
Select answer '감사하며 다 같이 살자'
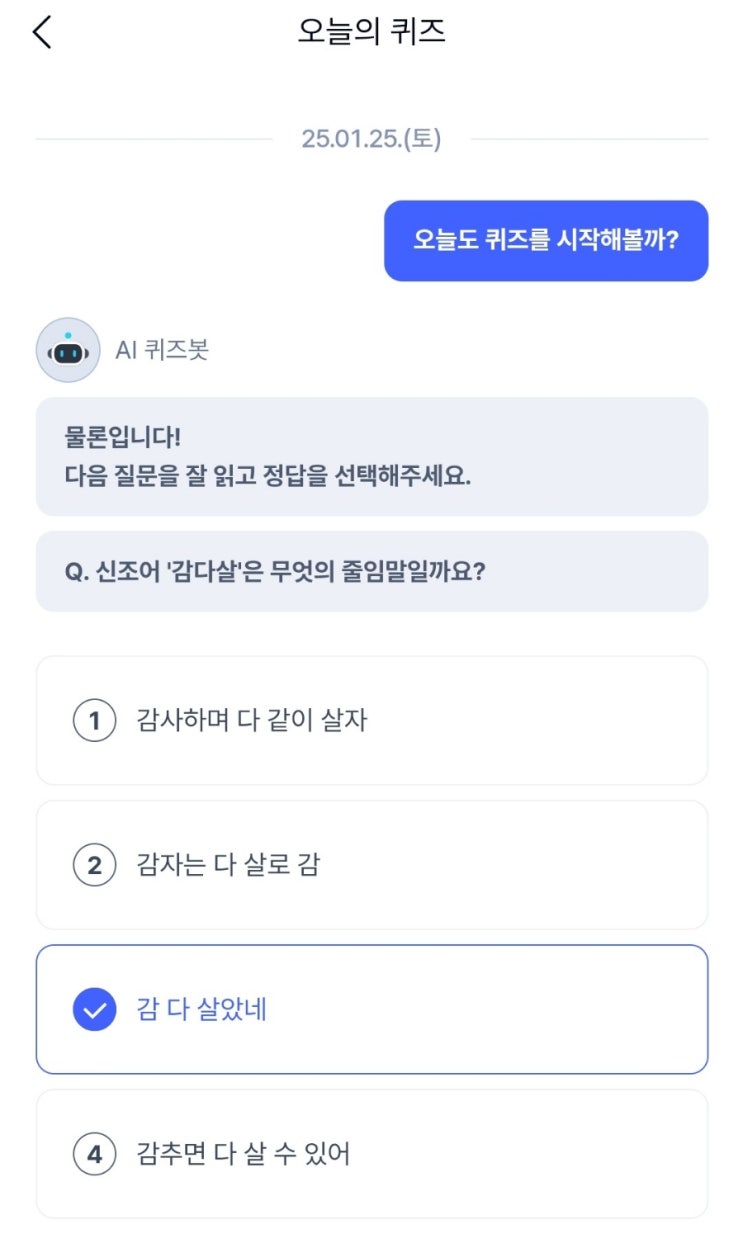pos(252,721)
